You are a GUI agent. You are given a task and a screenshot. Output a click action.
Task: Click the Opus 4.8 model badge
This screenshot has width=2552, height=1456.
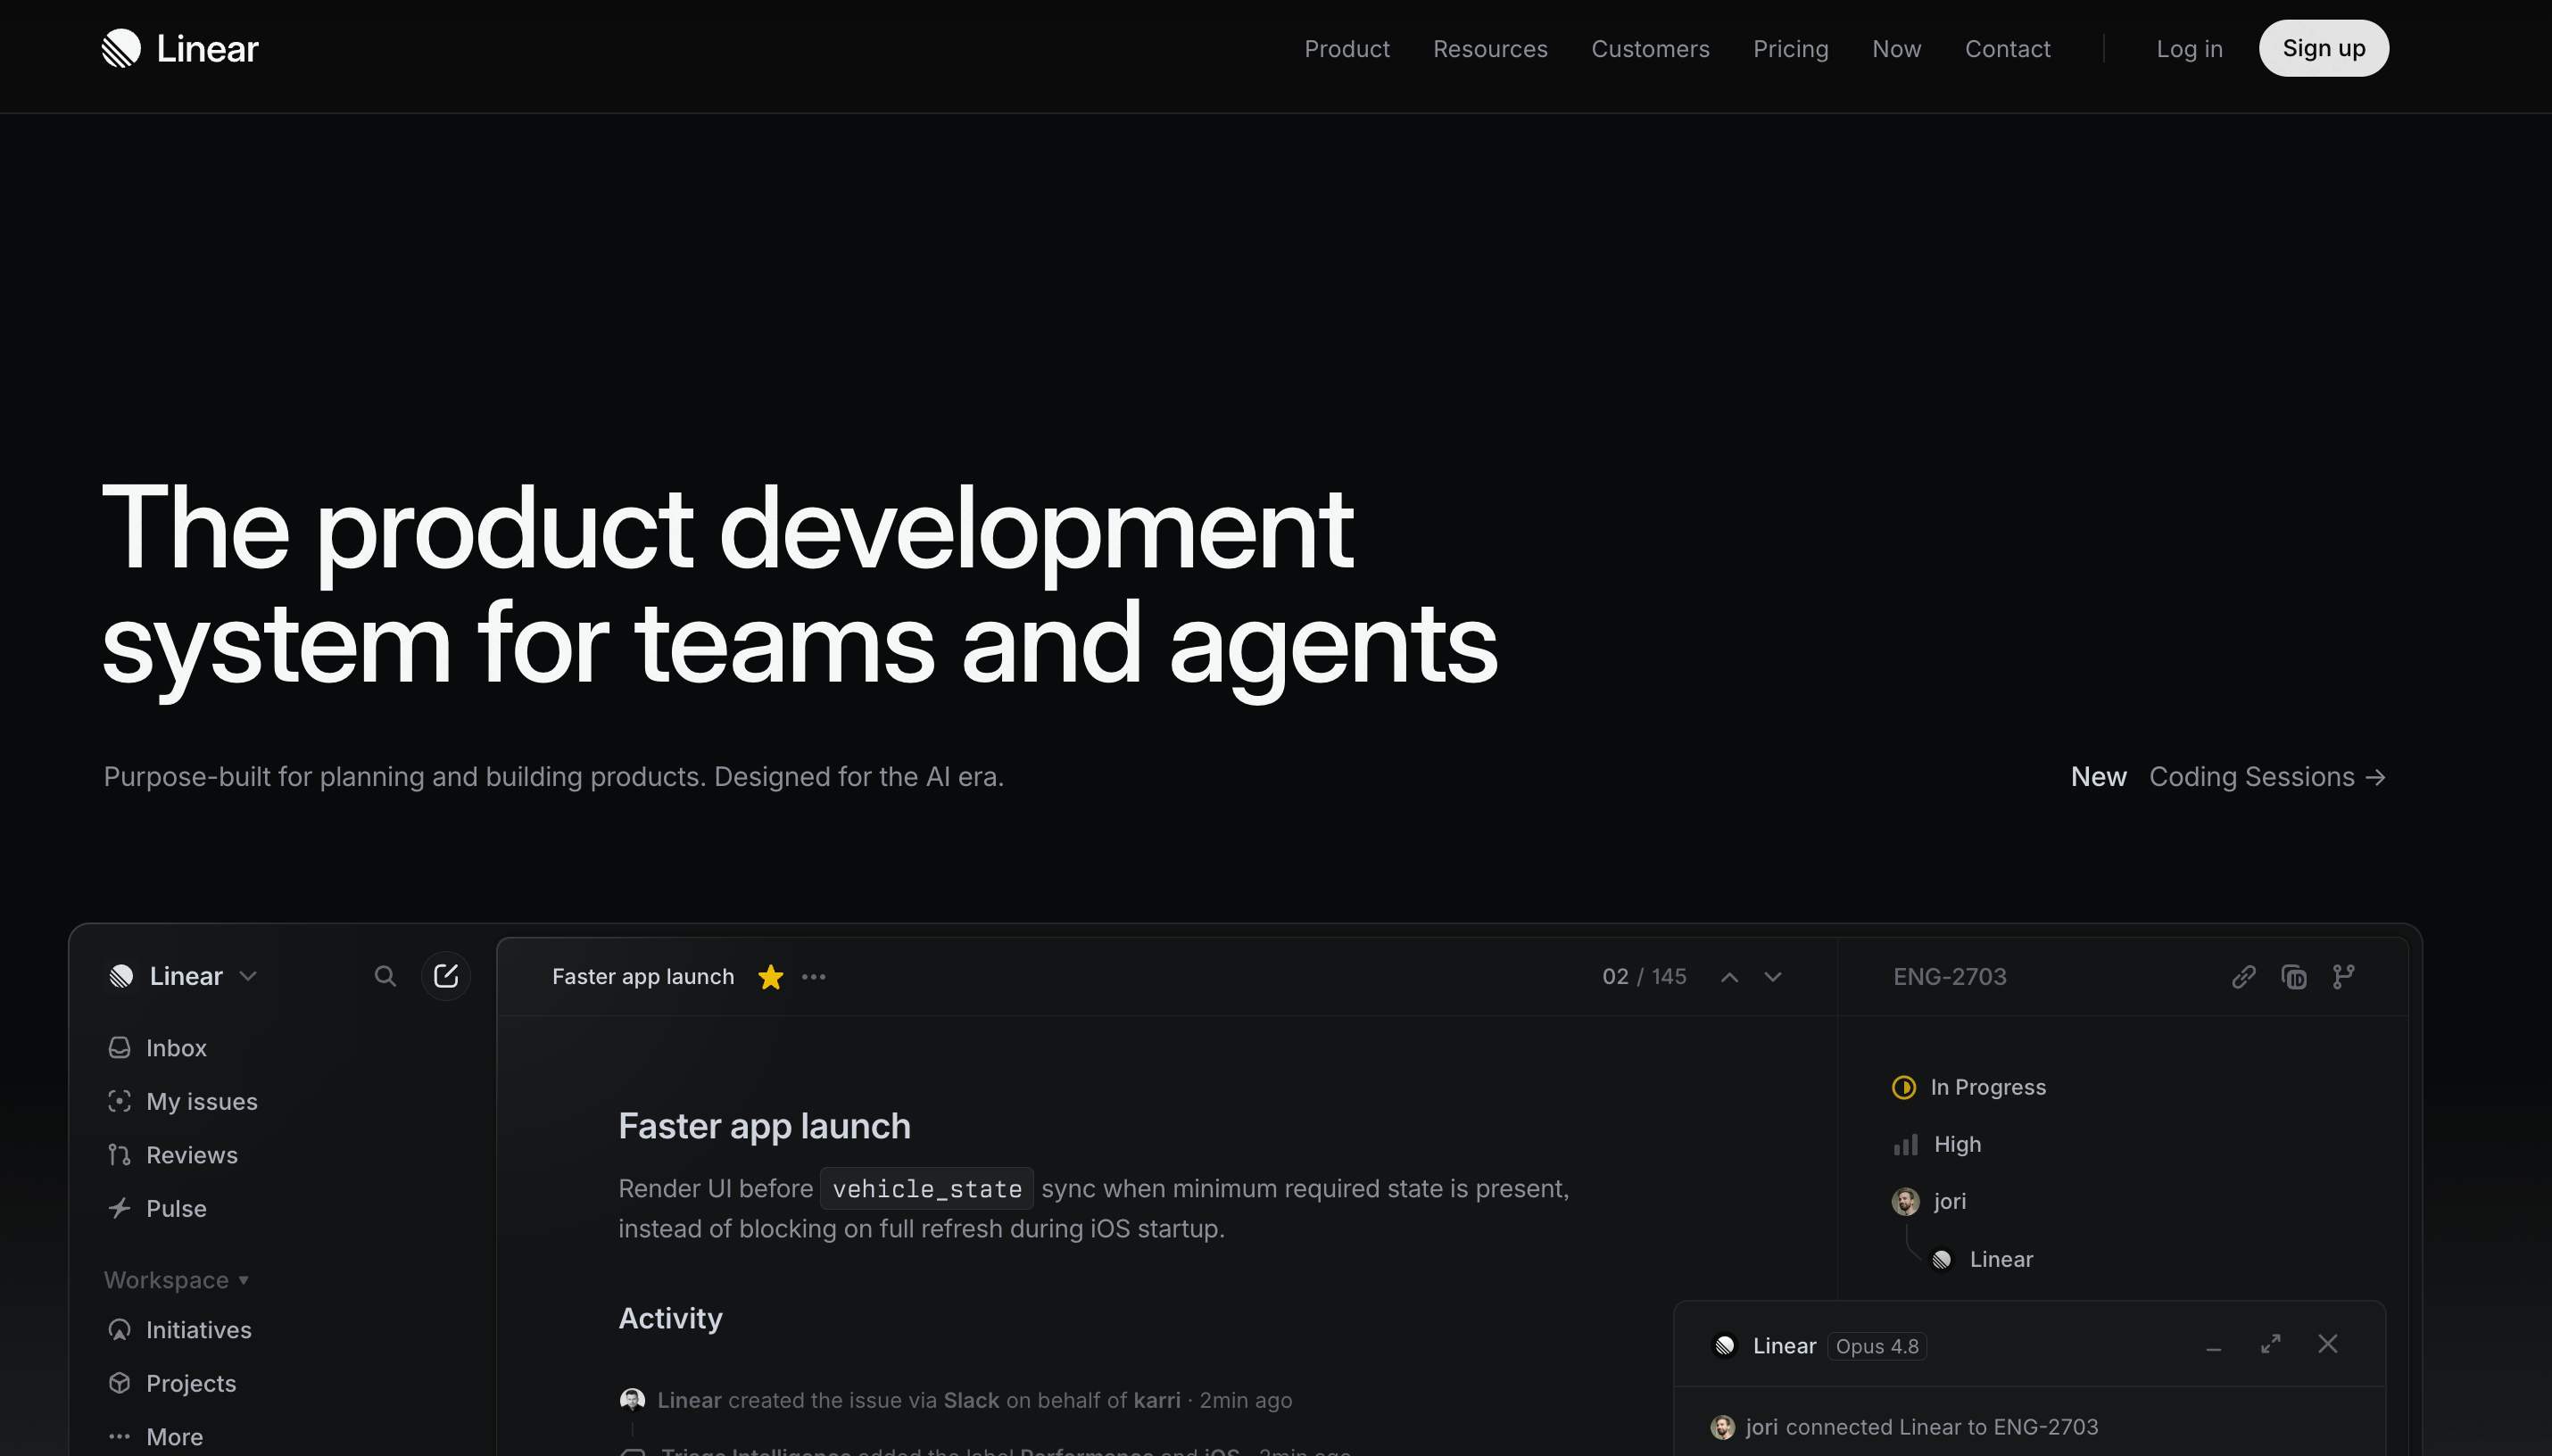1877,1346
